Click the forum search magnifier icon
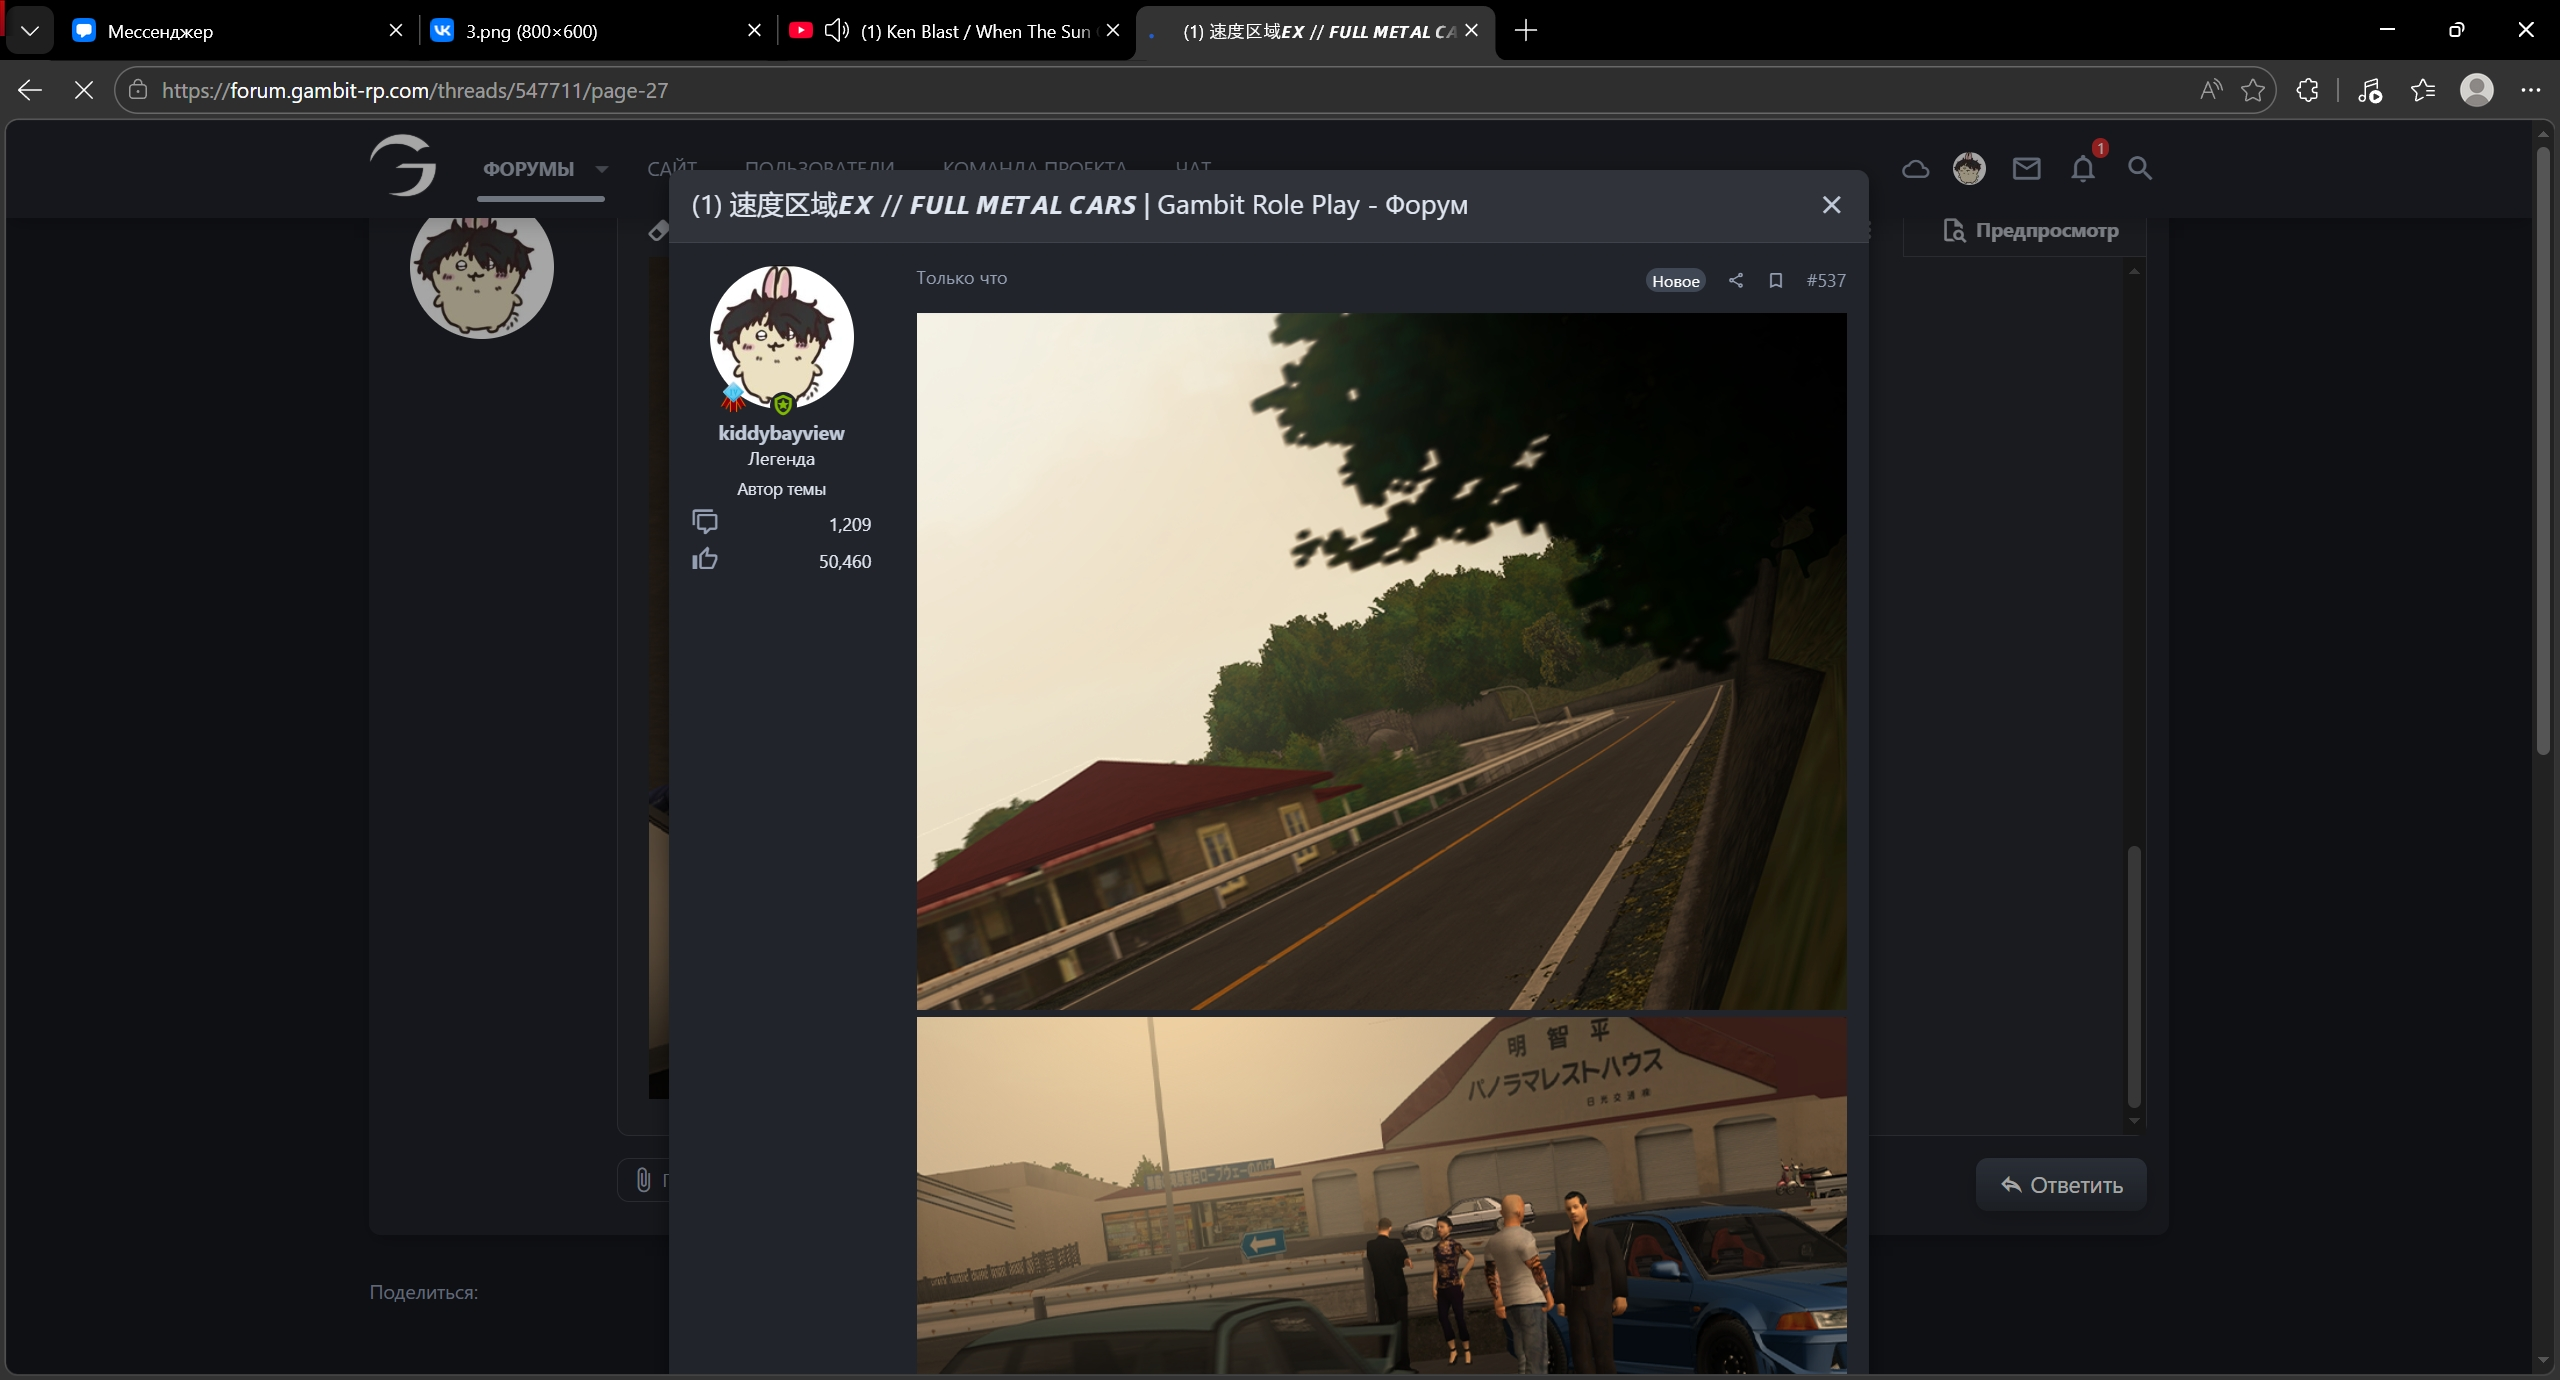Image resolution: width=2560 pixels, height=1380 pixels. coord(2139,168)
